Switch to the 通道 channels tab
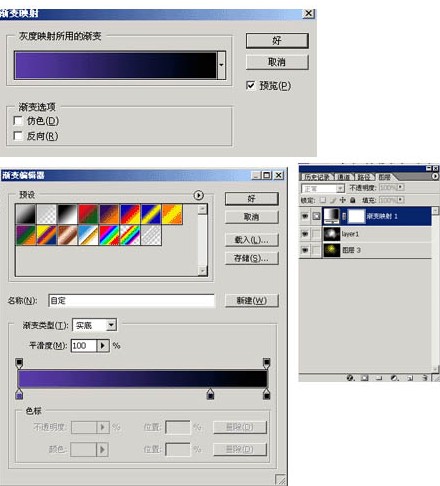This screenshot has height=486, width=440. pyautogui.click(x=343, y=177)
